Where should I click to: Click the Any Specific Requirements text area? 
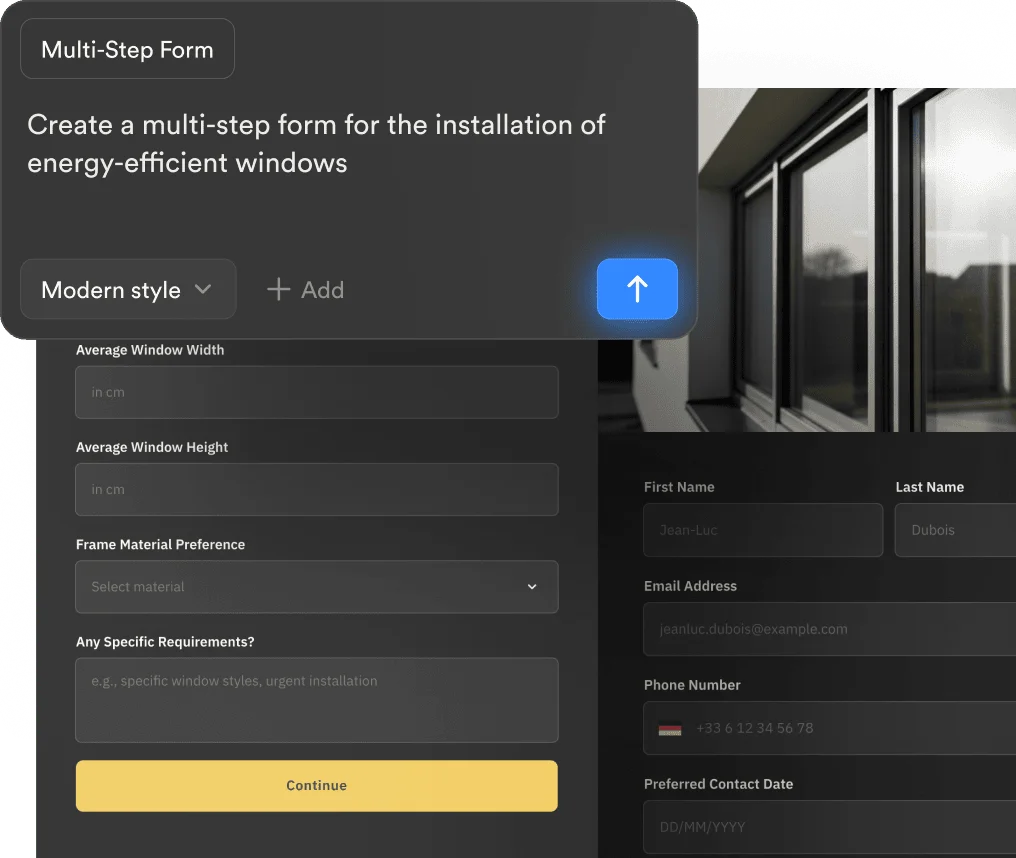316,700
